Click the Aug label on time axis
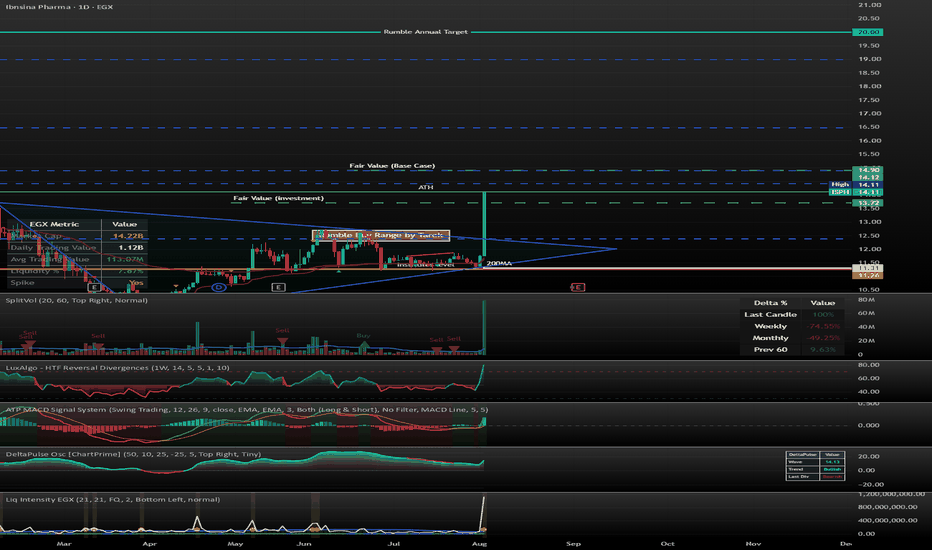The width and height of the screenshot is (932, 550). coord(479,543)
